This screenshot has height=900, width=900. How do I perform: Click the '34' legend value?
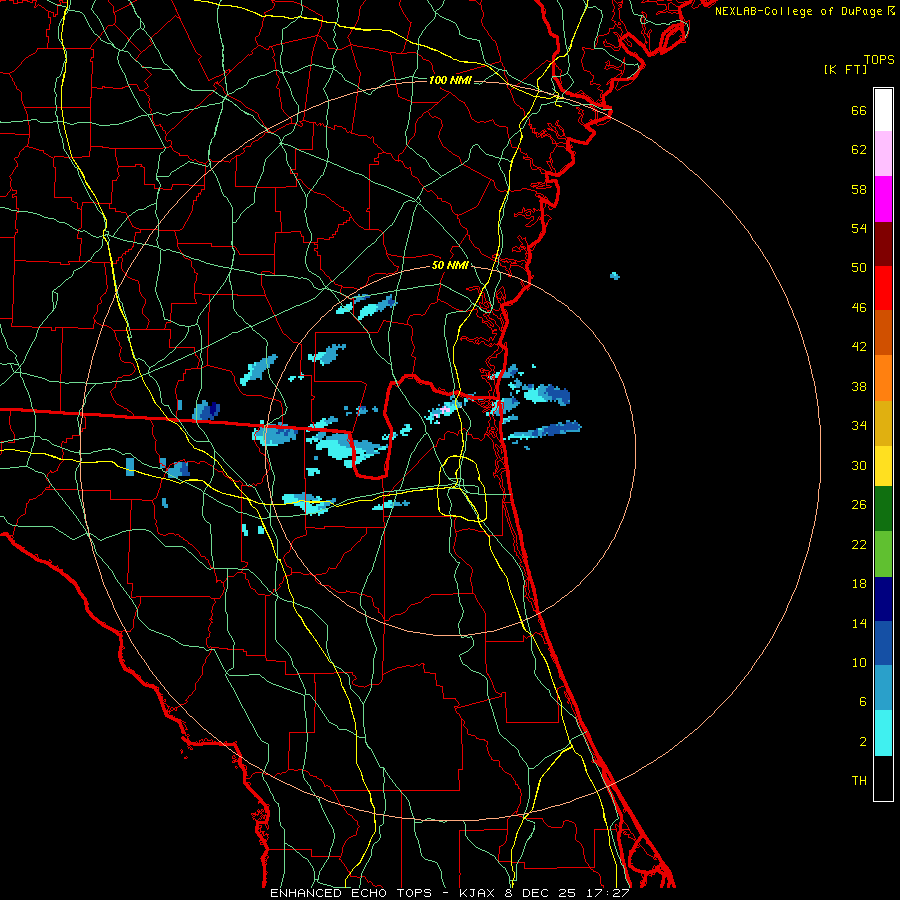coord(859,426)
